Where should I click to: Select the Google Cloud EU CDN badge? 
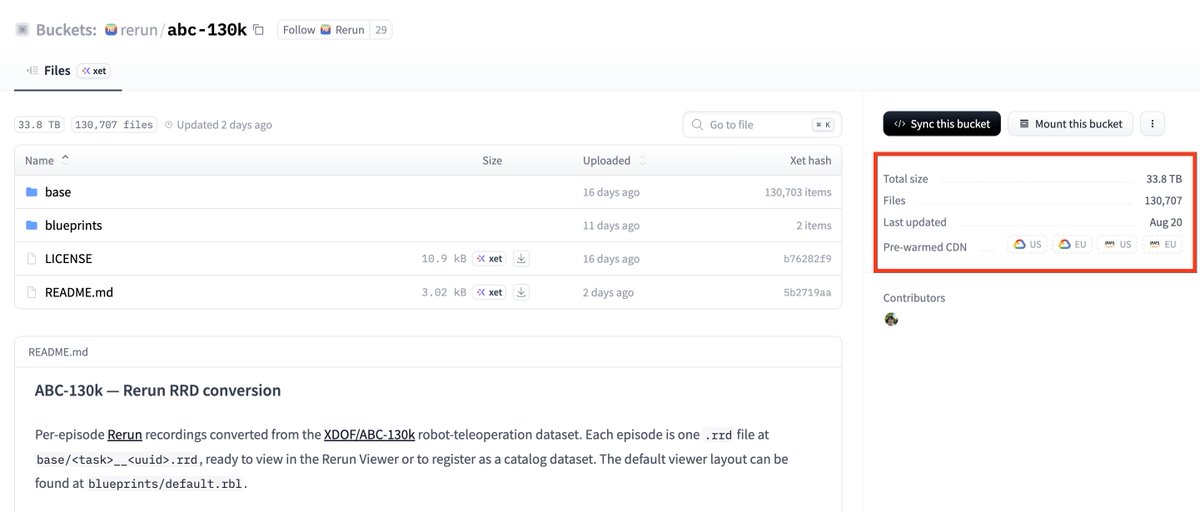(1072, 244)
